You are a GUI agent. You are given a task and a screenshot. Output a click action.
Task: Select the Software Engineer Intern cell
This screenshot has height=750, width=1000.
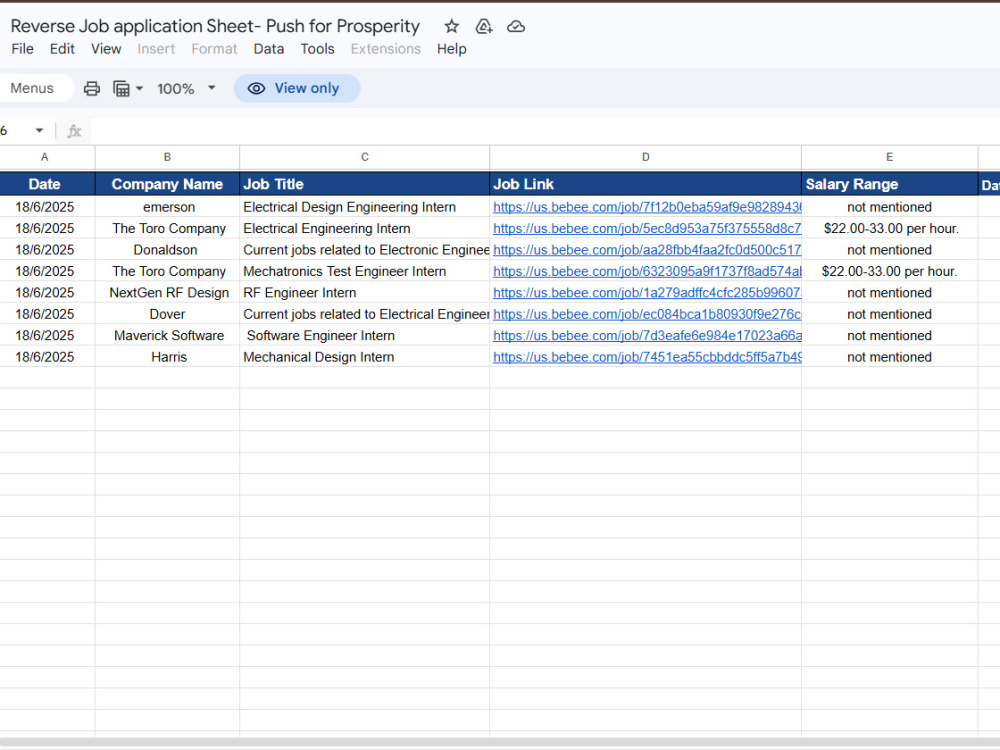(364, 335)
